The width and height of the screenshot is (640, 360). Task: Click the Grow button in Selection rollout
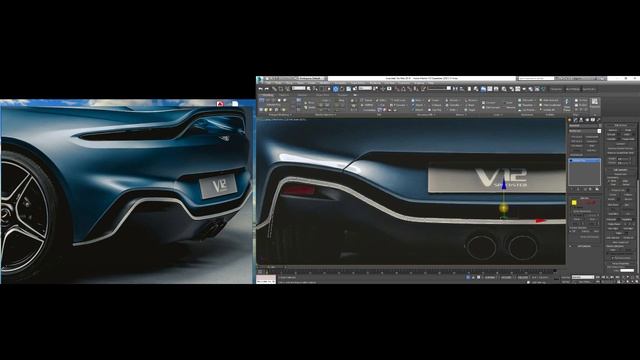(592, 219)
